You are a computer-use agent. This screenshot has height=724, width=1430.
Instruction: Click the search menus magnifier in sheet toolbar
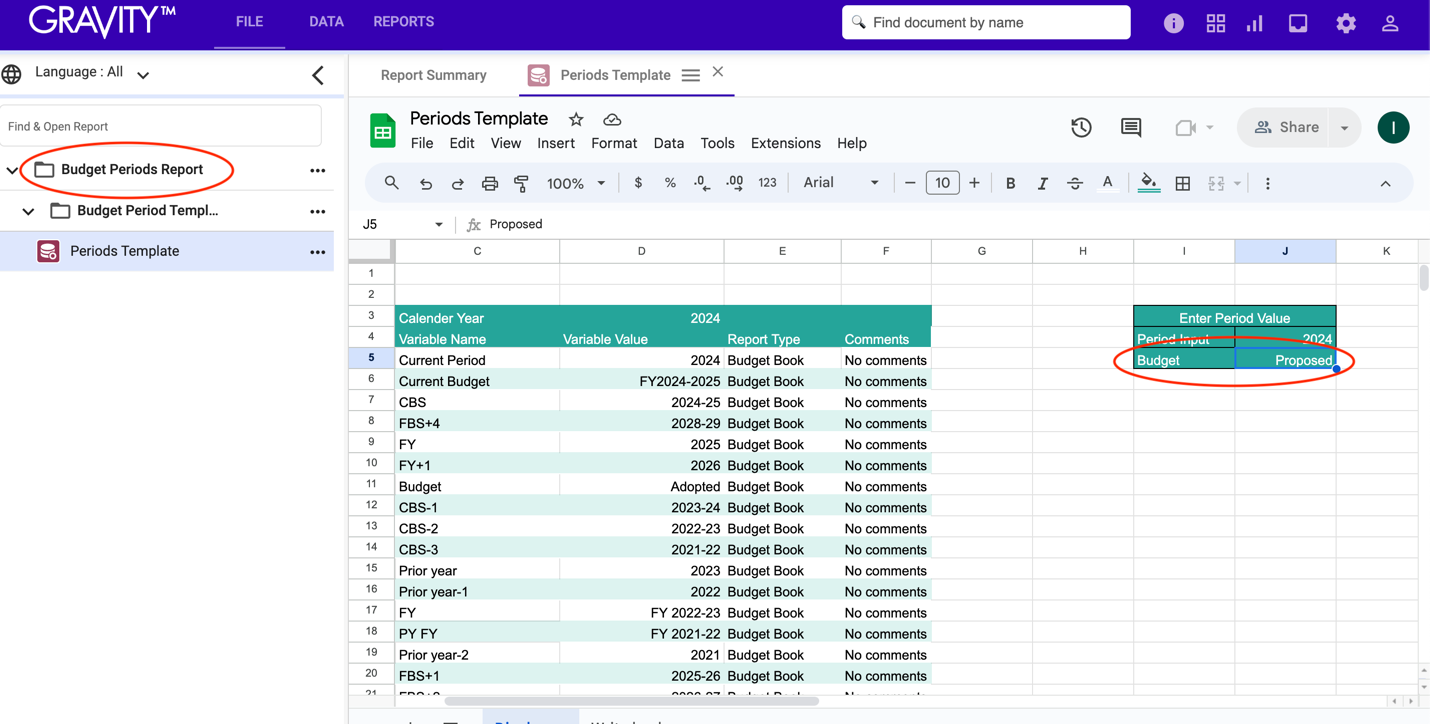pyautogui.click(x=392, y=183)
